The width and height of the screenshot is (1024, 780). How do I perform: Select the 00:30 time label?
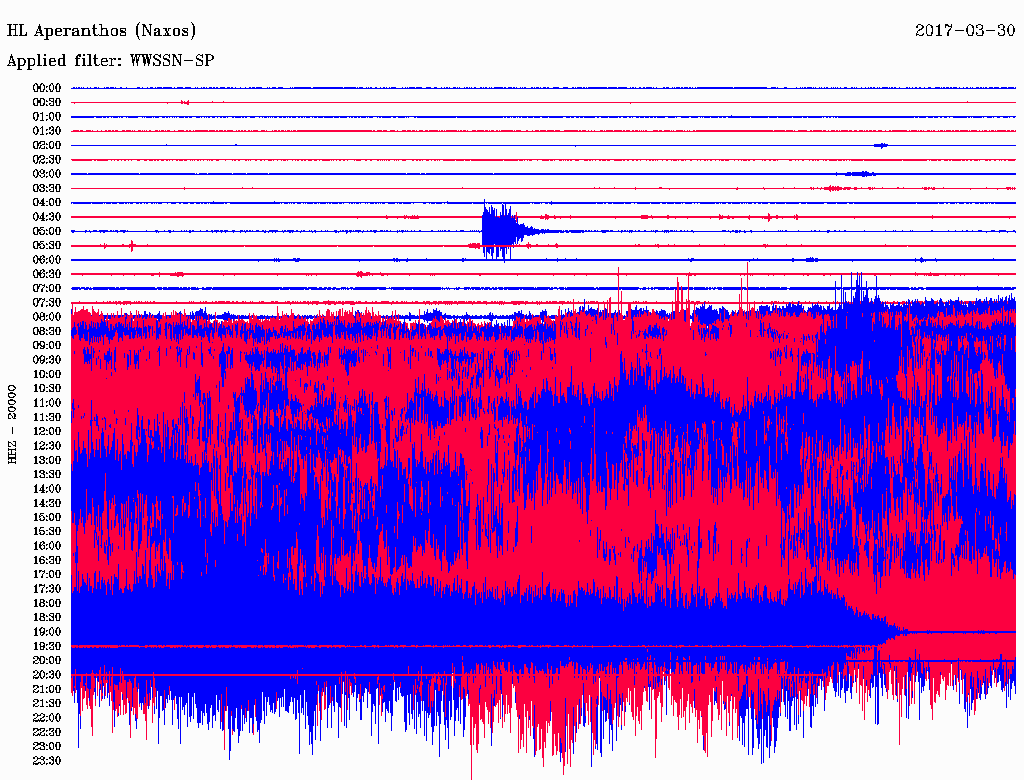click(x=47, y=102)
